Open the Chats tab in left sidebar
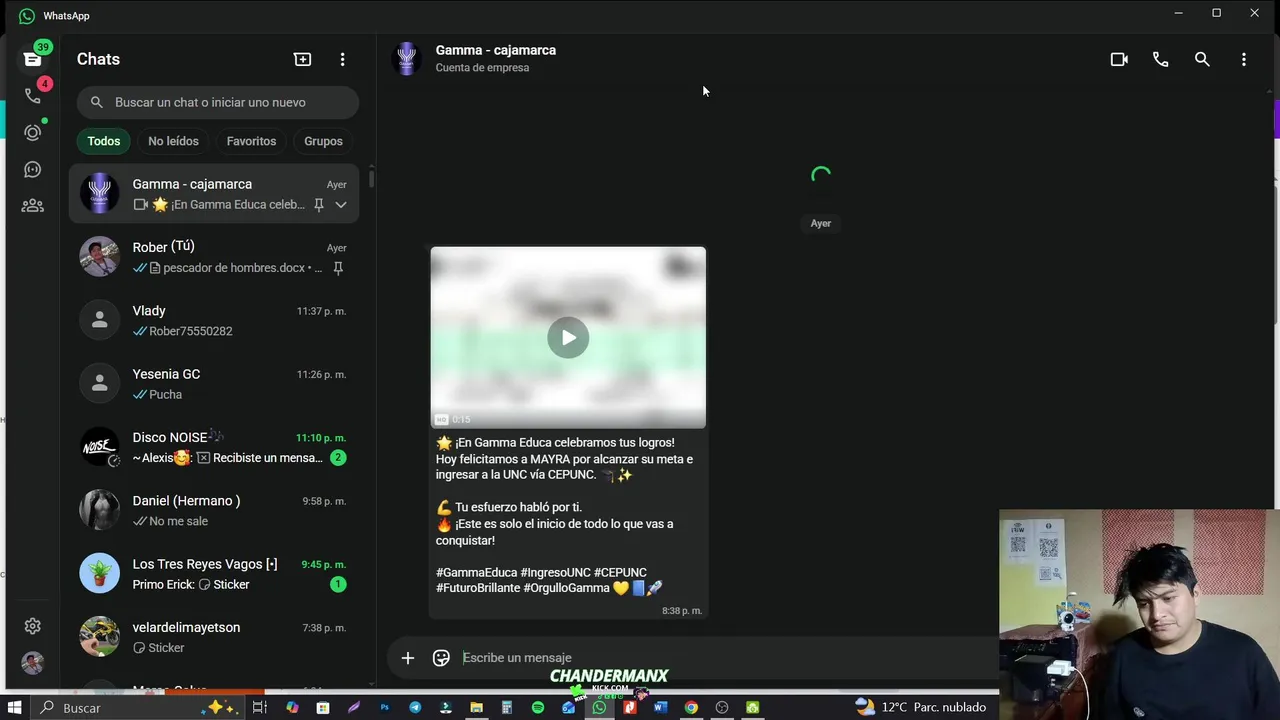The width and height of the screenshot is (1280, 720). (32, 59)
